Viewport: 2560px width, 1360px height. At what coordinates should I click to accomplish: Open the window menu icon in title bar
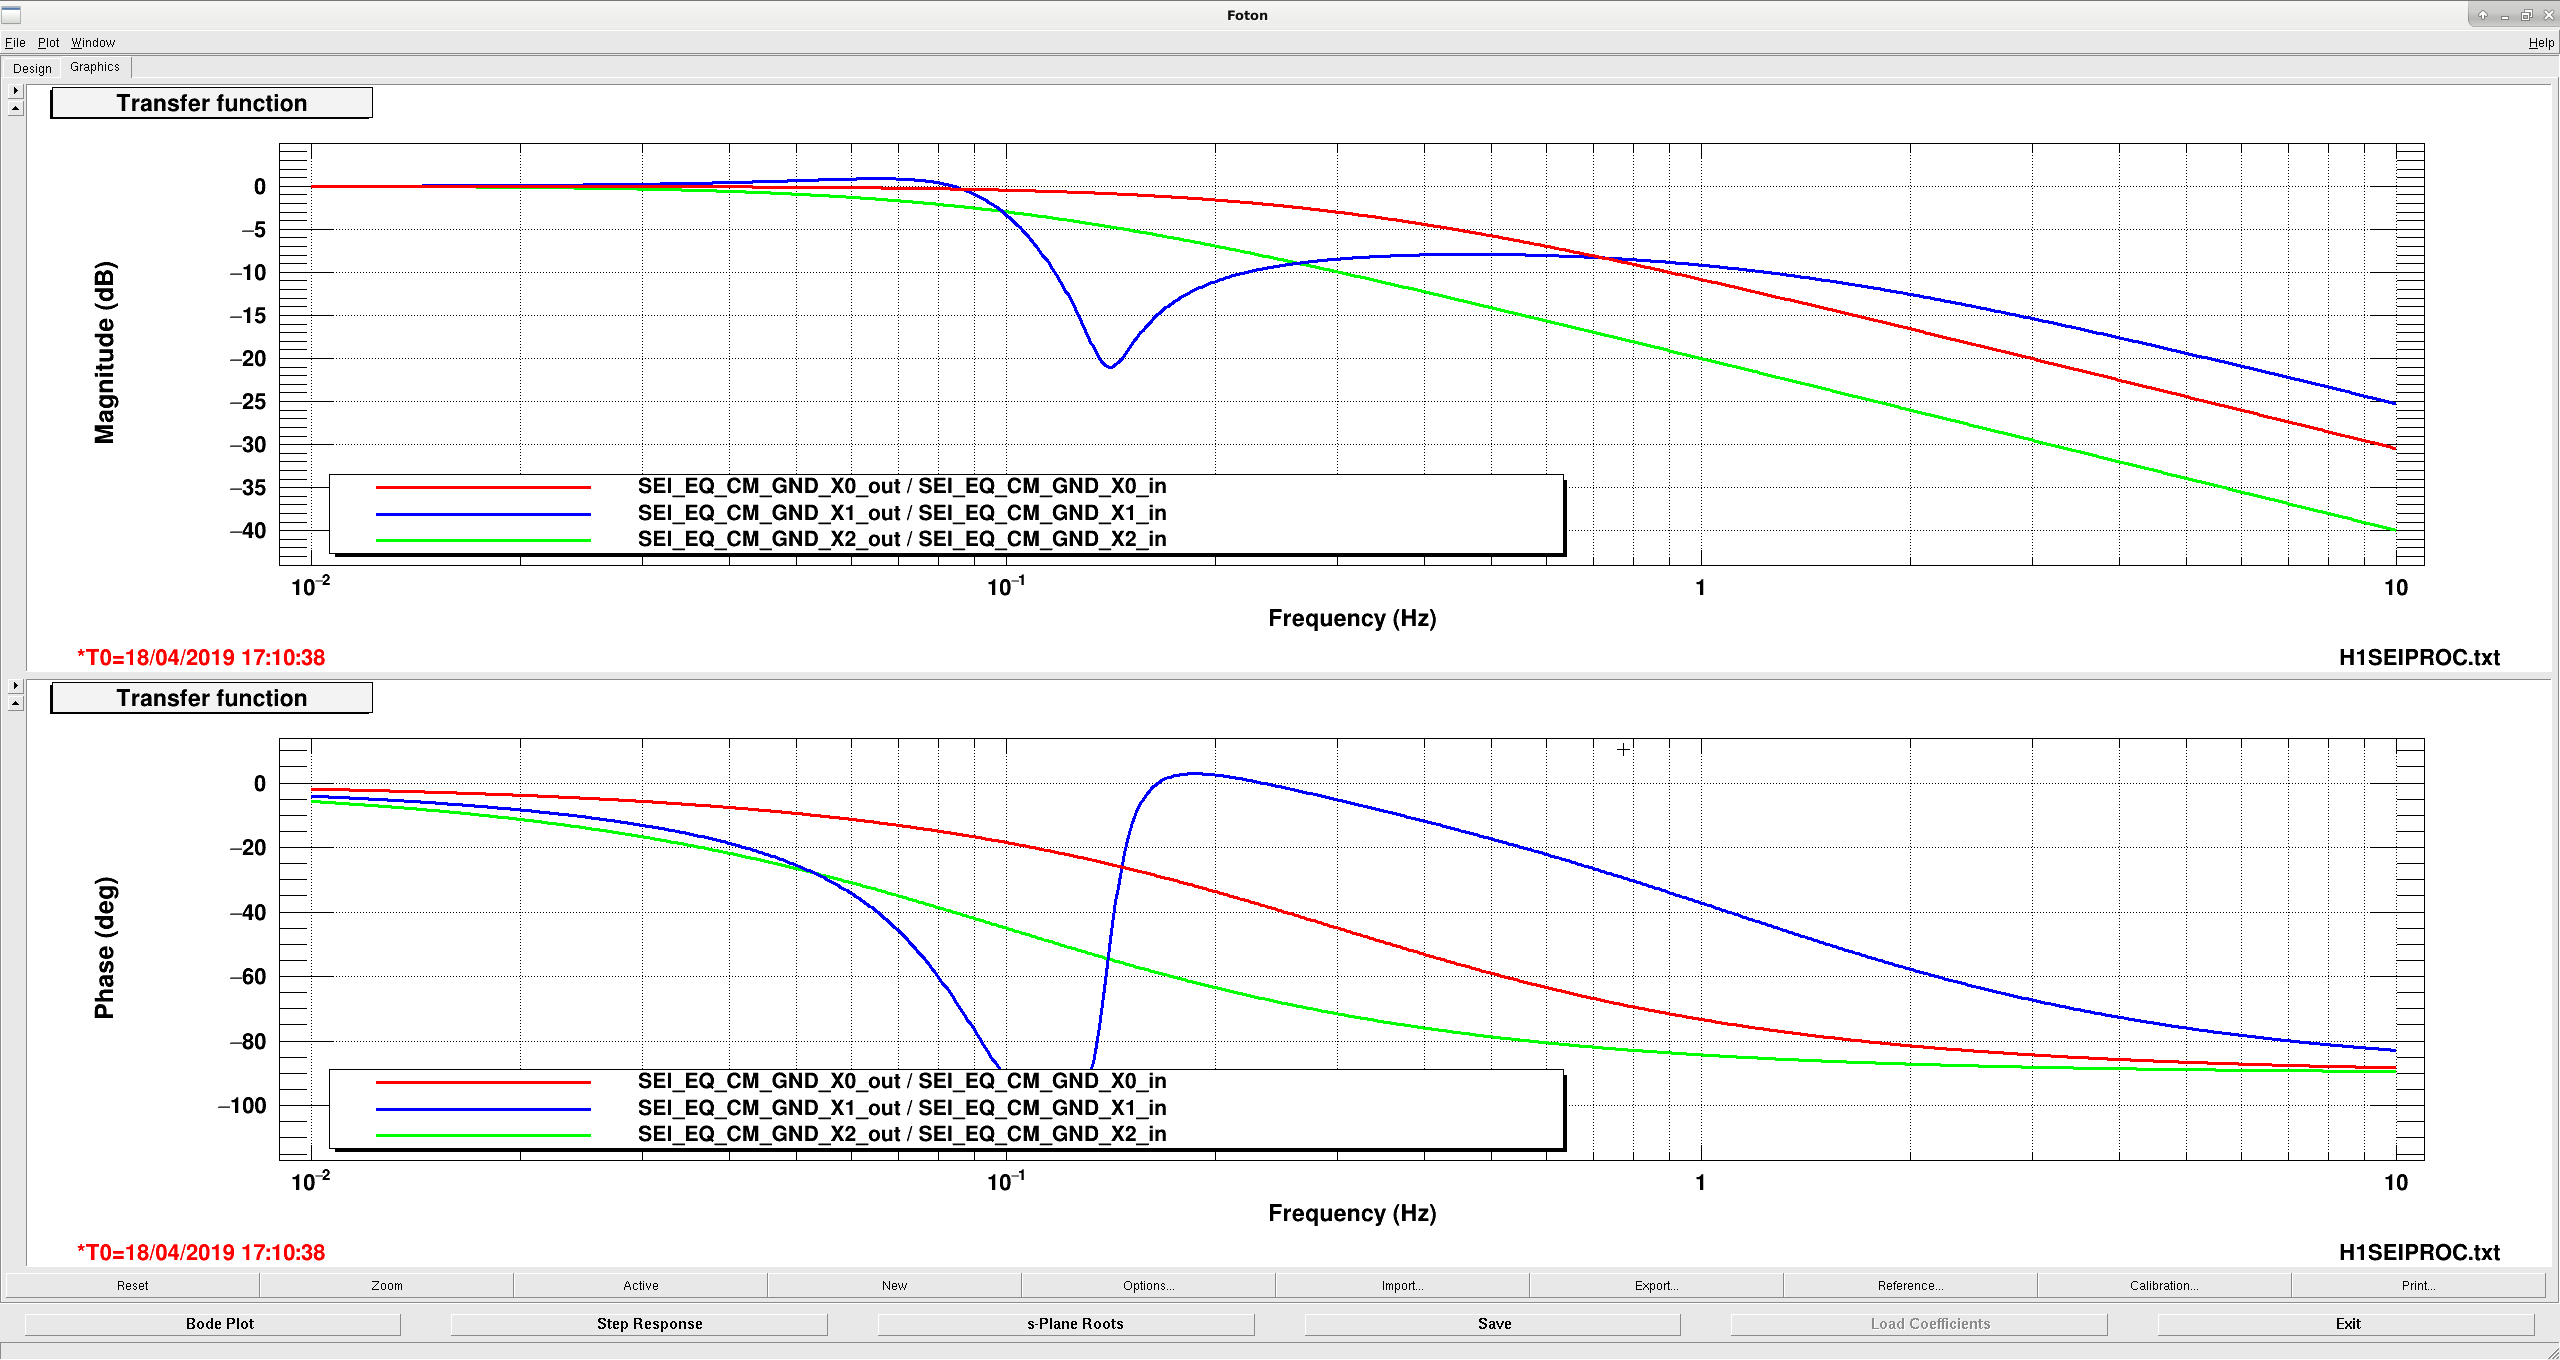coord(11,15)
